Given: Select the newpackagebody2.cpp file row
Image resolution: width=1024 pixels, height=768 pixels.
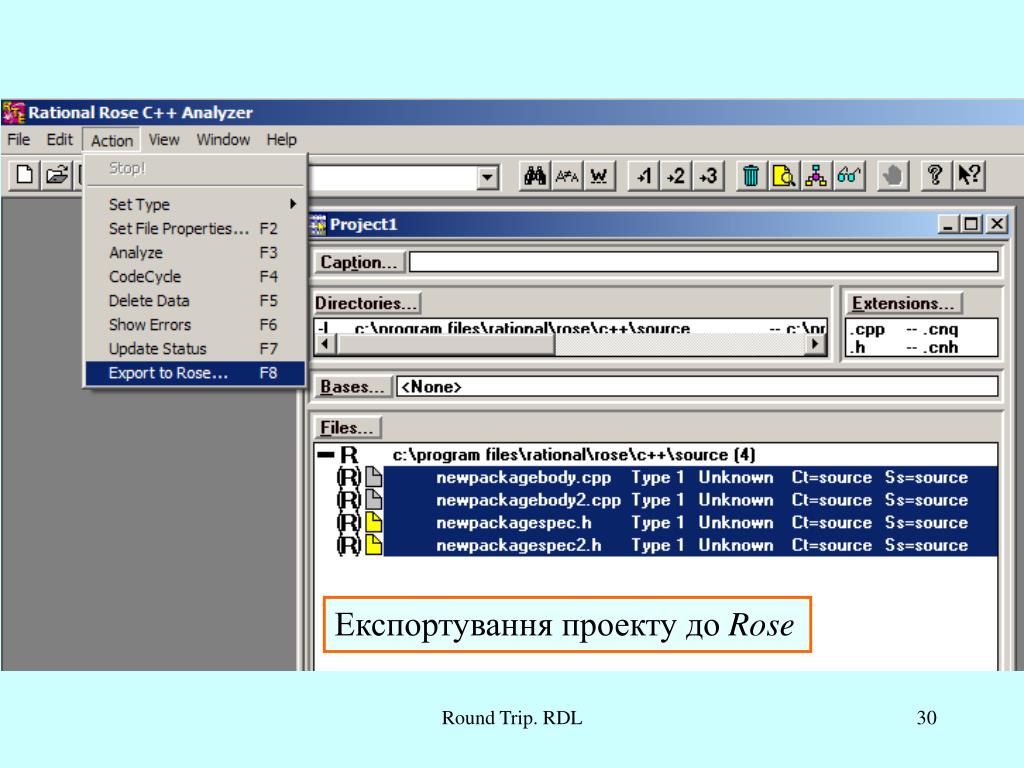Looking at the screenshot, I should [690, 500].
